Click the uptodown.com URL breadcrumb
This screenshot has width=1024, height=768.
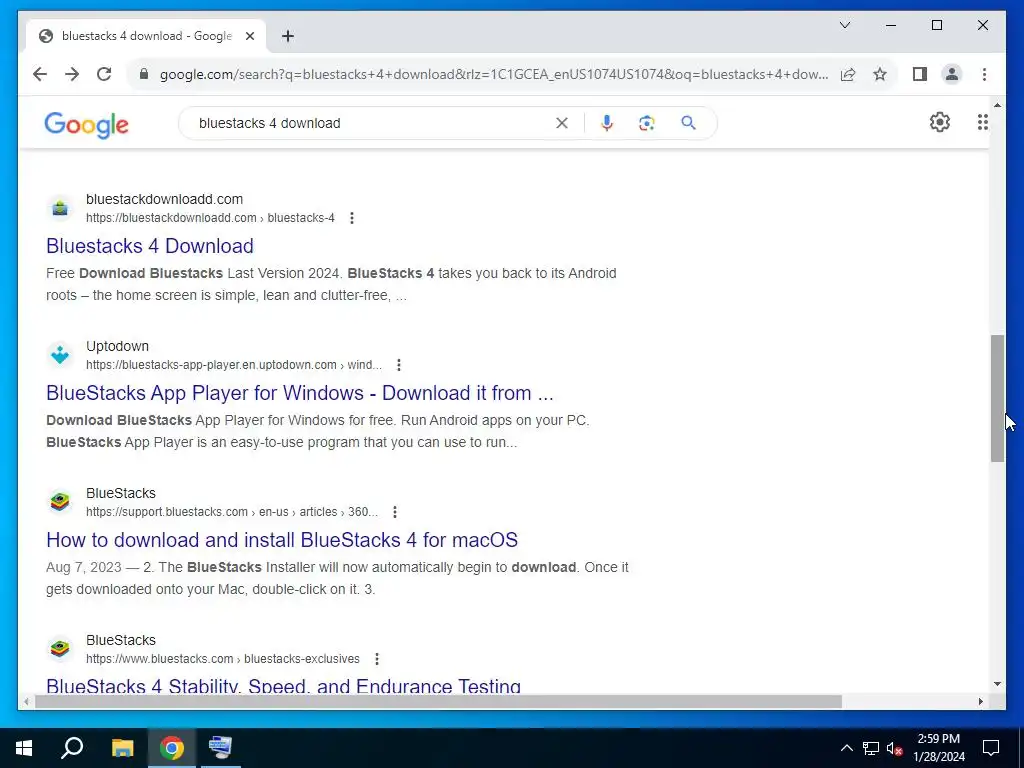click(x=234, y=365)
